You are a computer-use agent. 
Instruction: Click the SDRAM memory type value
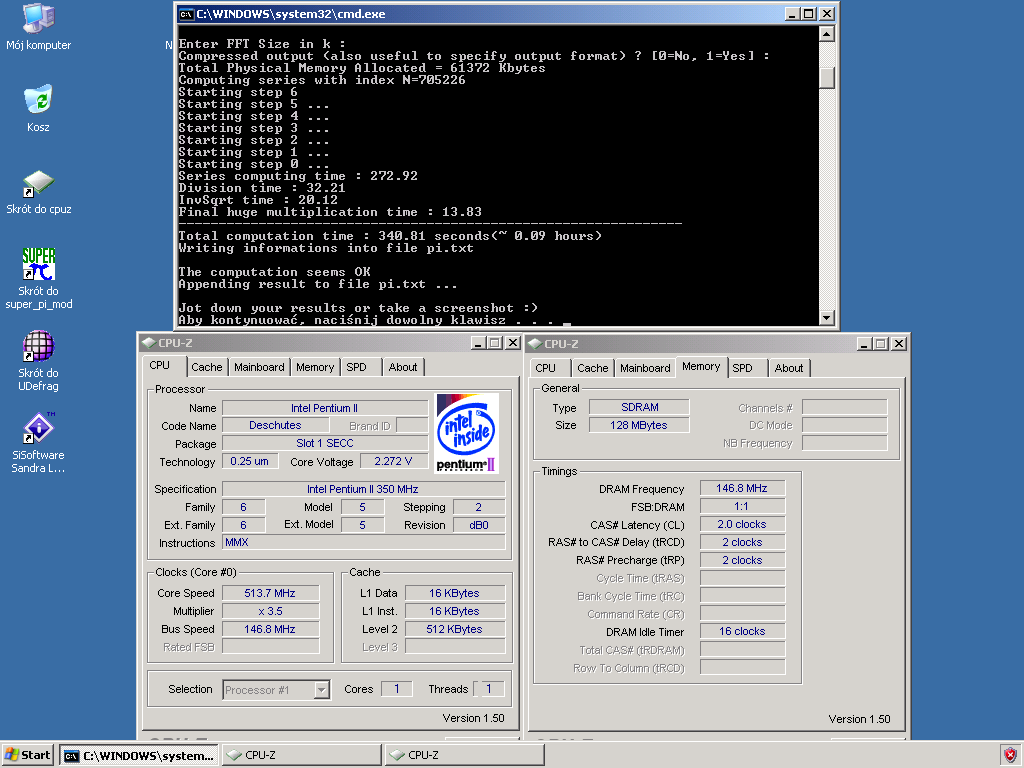(639, 407)
